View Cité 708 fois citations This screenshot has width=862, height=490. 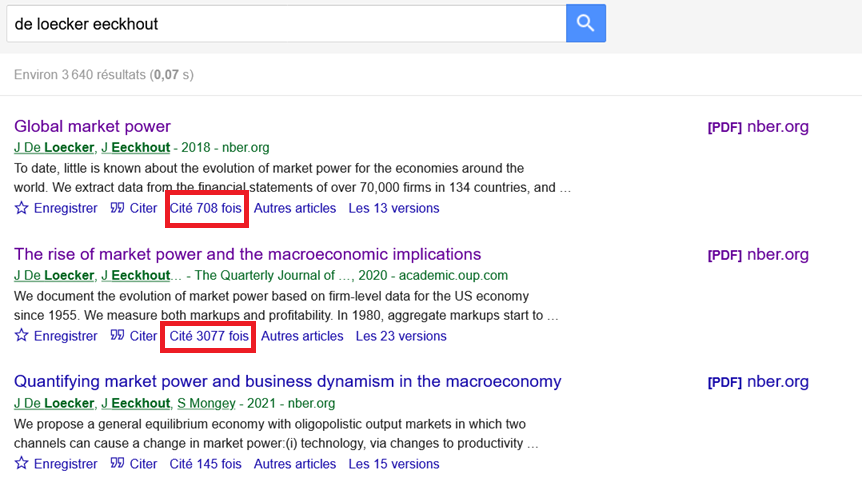pyautogui.click(x=206, y=208)
